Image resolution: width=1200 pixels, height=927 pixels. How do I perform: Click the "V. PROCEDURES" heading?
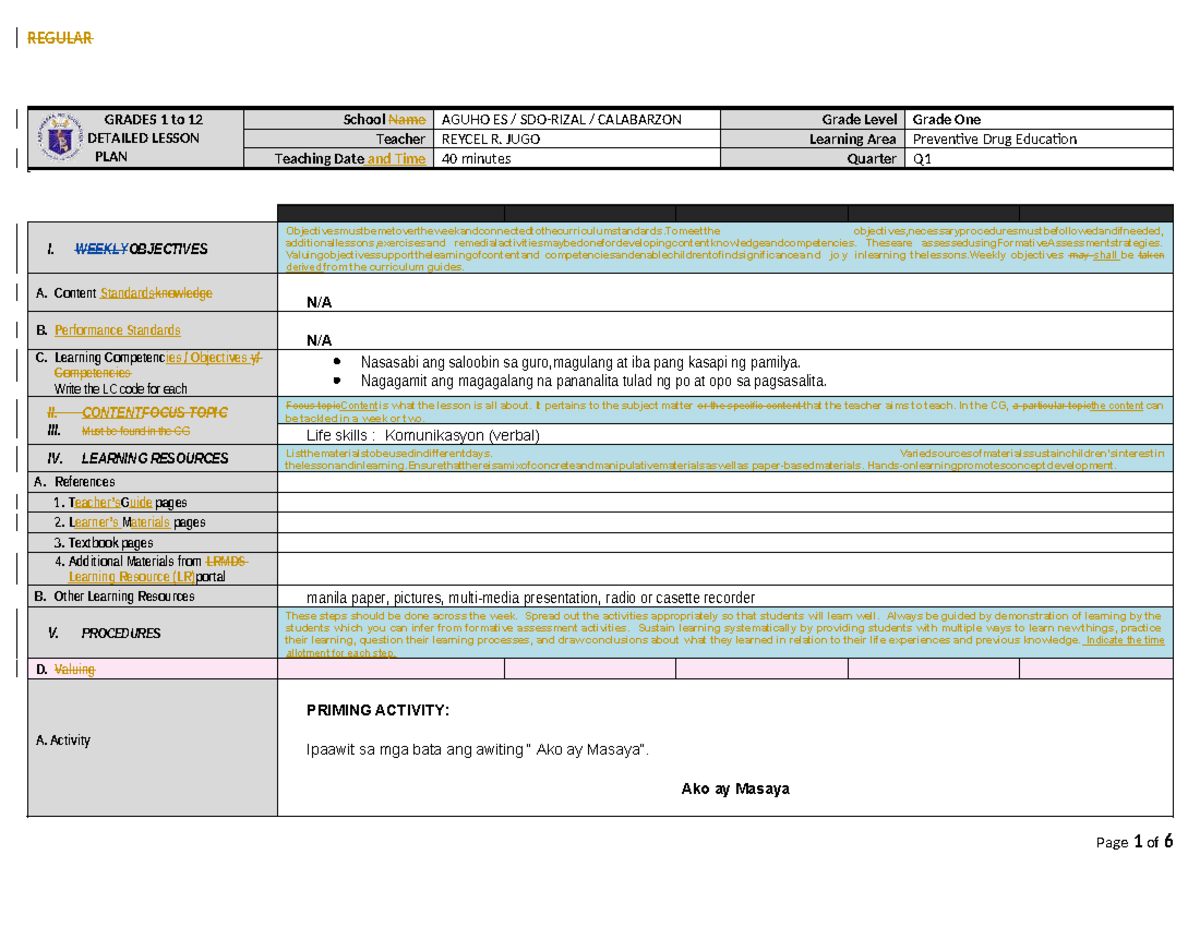pyautogui.click(x=103, y=633)
